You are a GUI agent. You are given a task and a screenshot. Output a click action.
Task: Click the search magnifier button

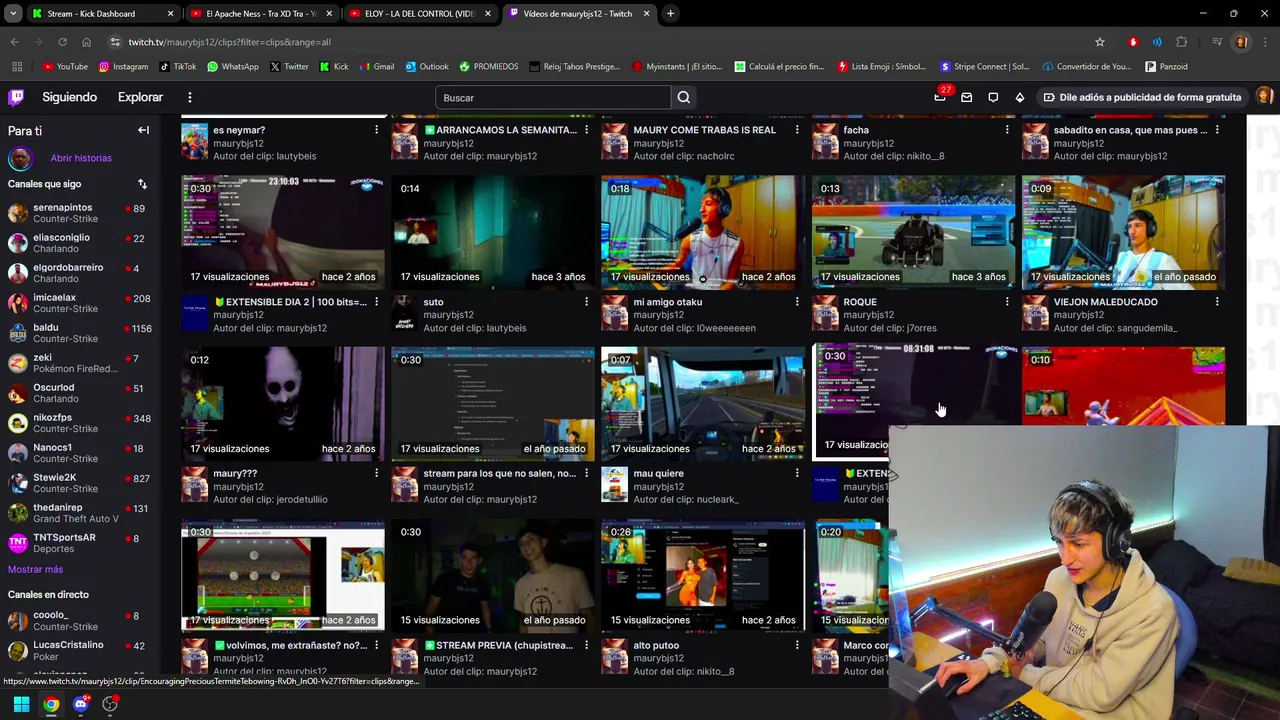point(684,98)
